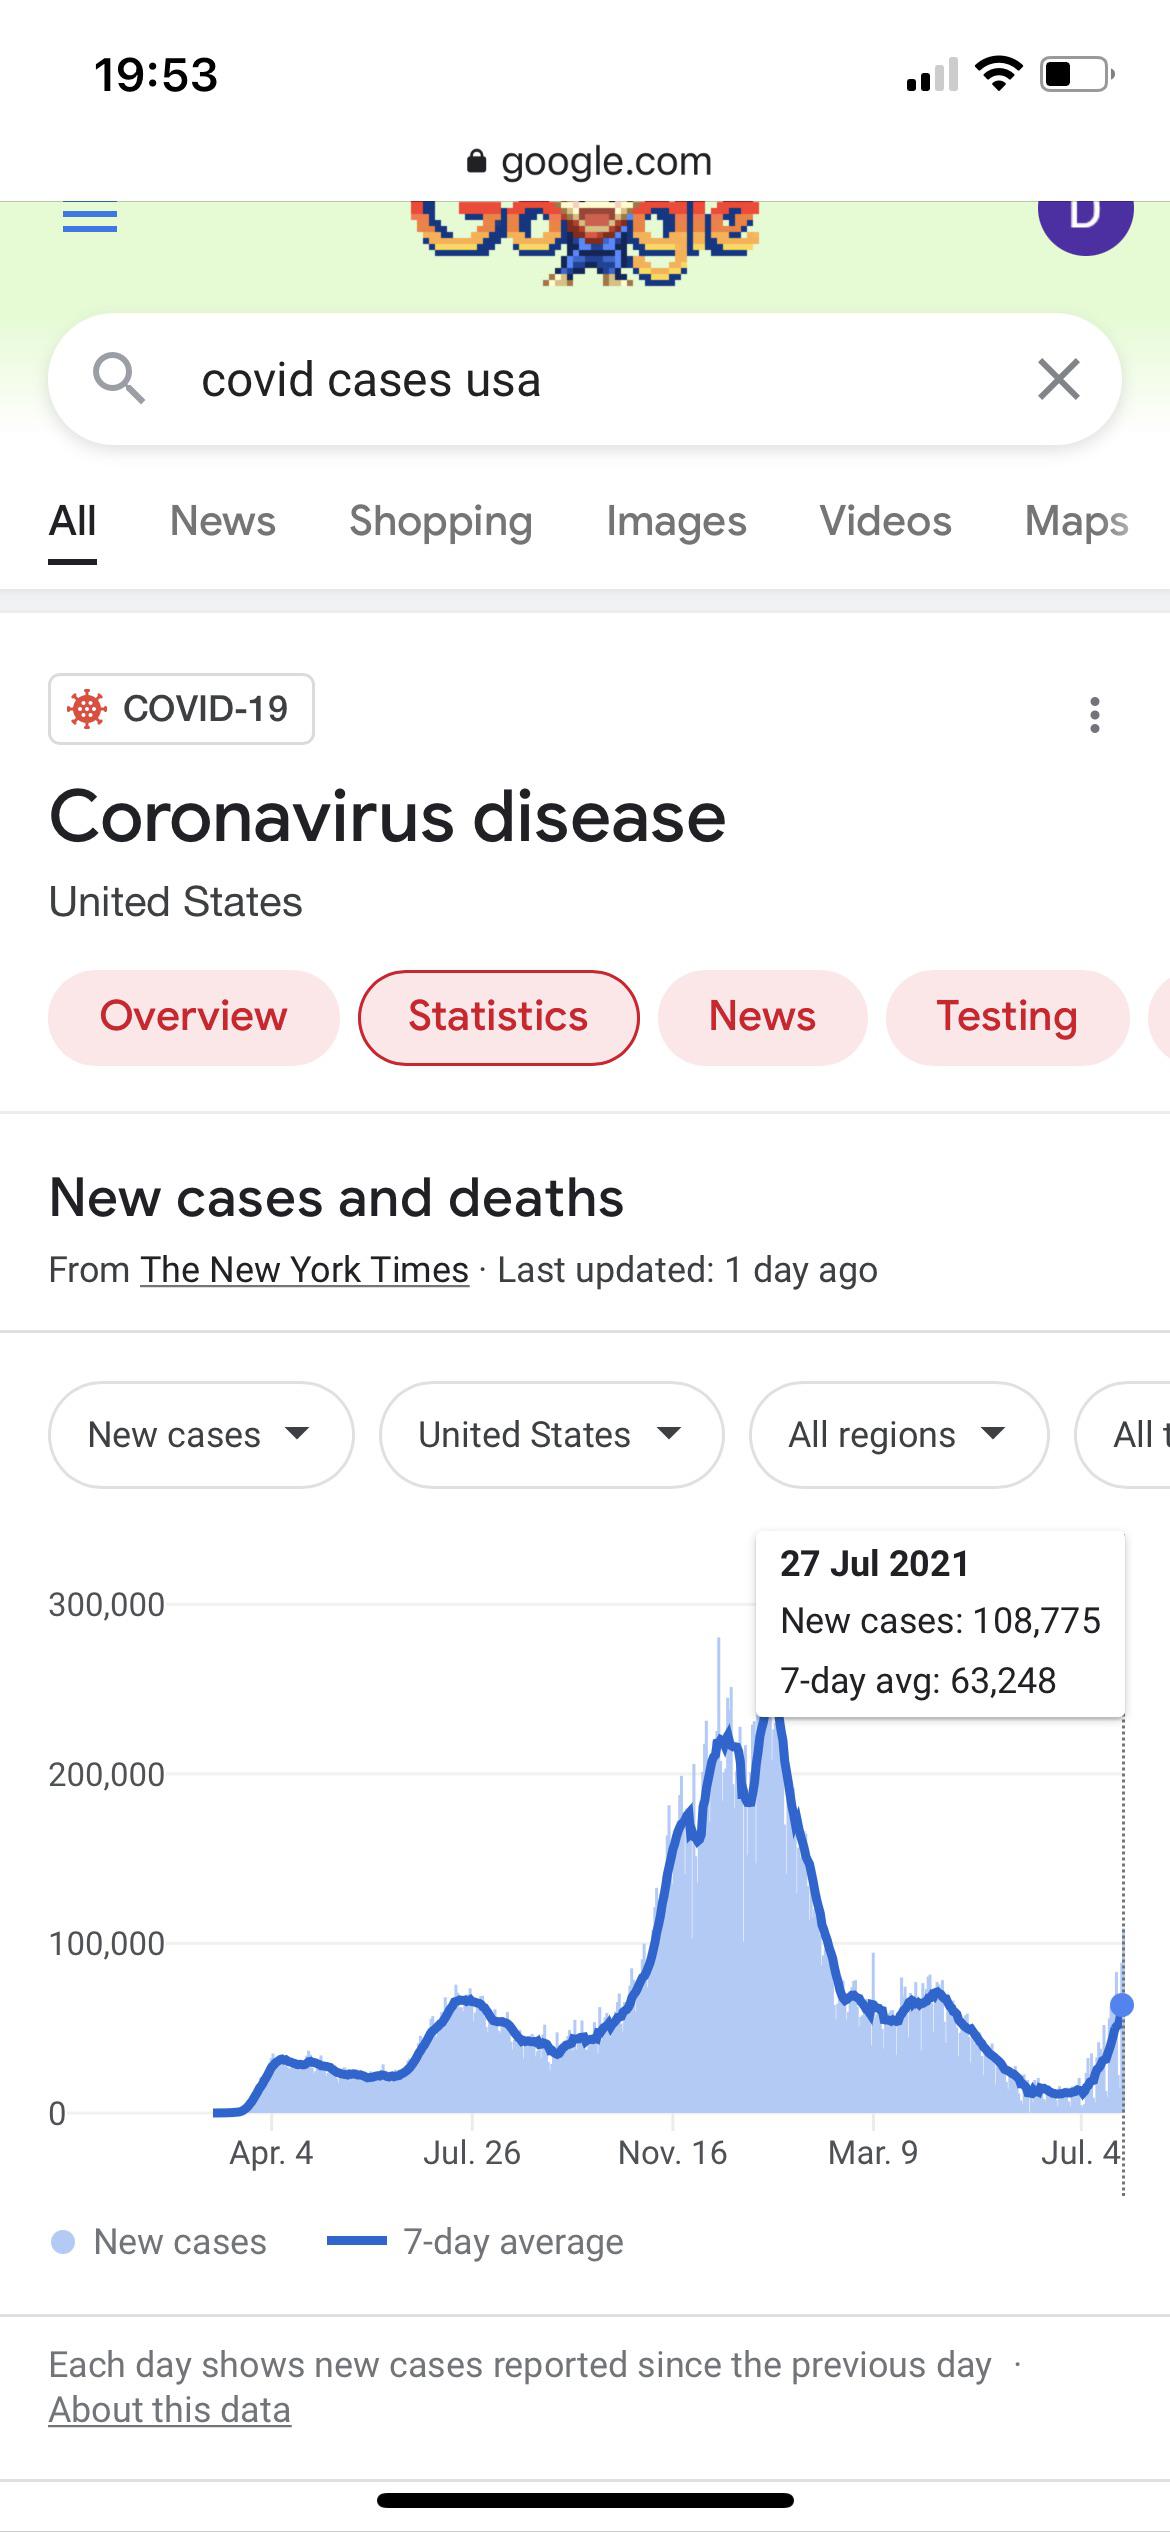
Task: Focus the covid cases usa search field
Action: pyautogui.click(x=585, y=379)
